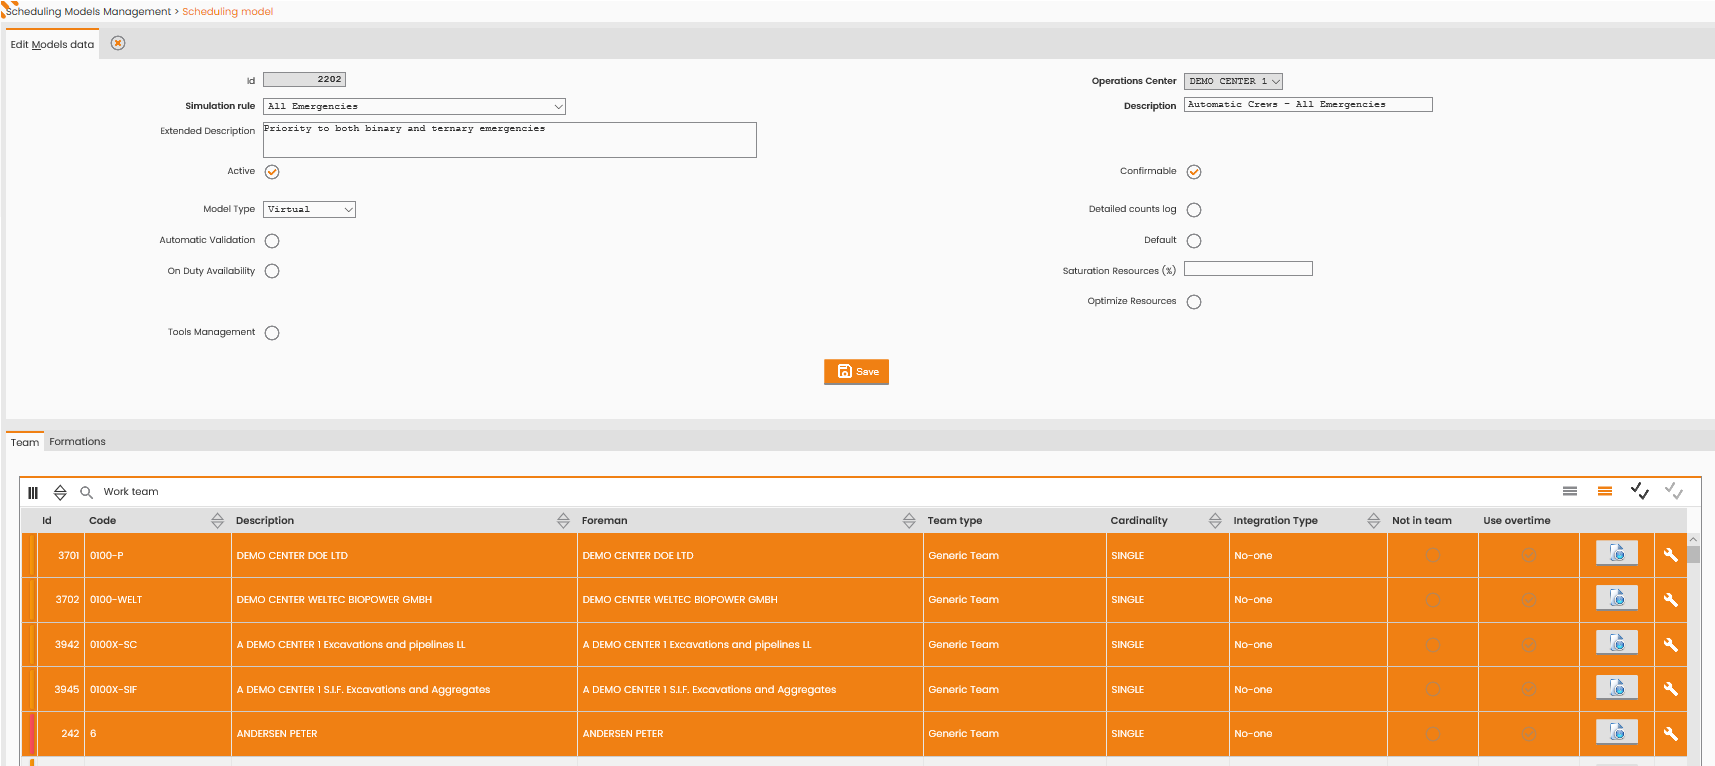The image size is (1715, 766).
Task: Open the document detail icon for ANDERSEN PETER
Action: (1617, 733)
